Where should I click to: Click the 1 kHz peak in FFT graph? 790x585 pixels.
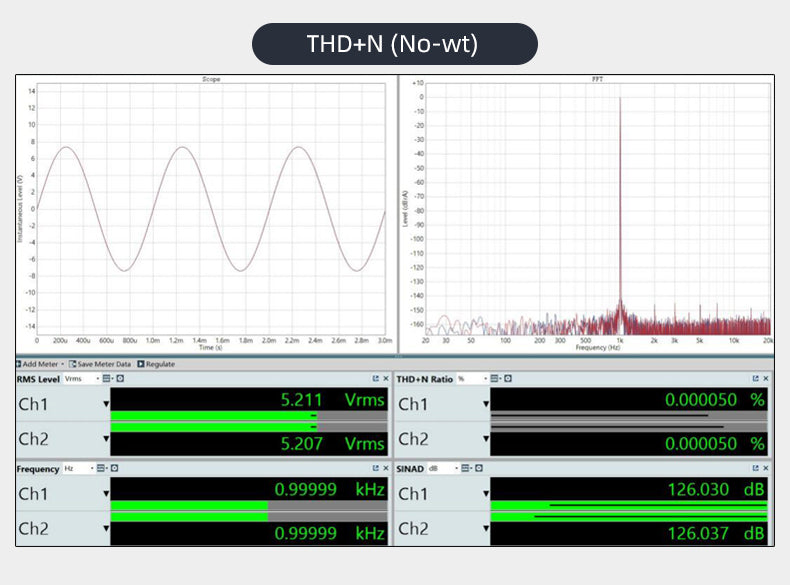click(x=620, y=200)
